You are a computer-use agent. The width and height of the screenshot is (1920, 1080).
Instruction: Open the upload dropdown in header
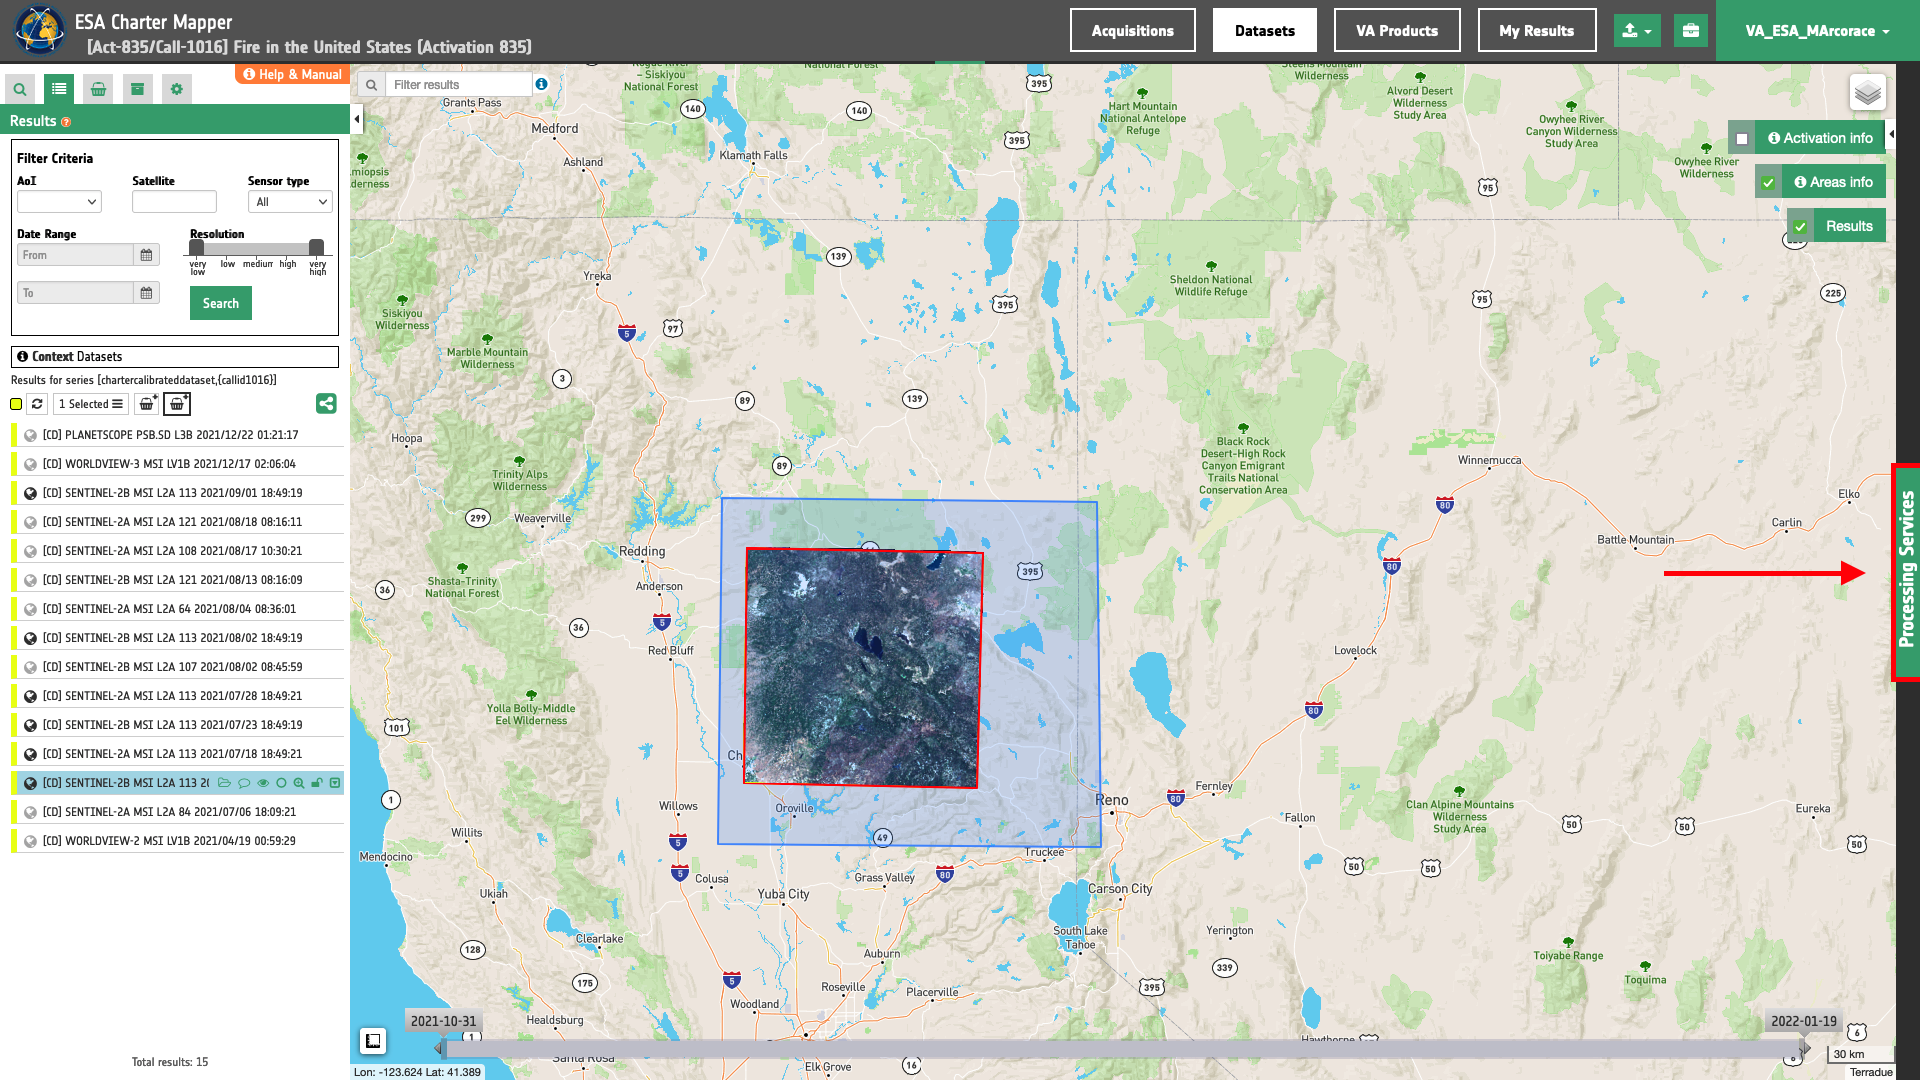click(1637, 31)
